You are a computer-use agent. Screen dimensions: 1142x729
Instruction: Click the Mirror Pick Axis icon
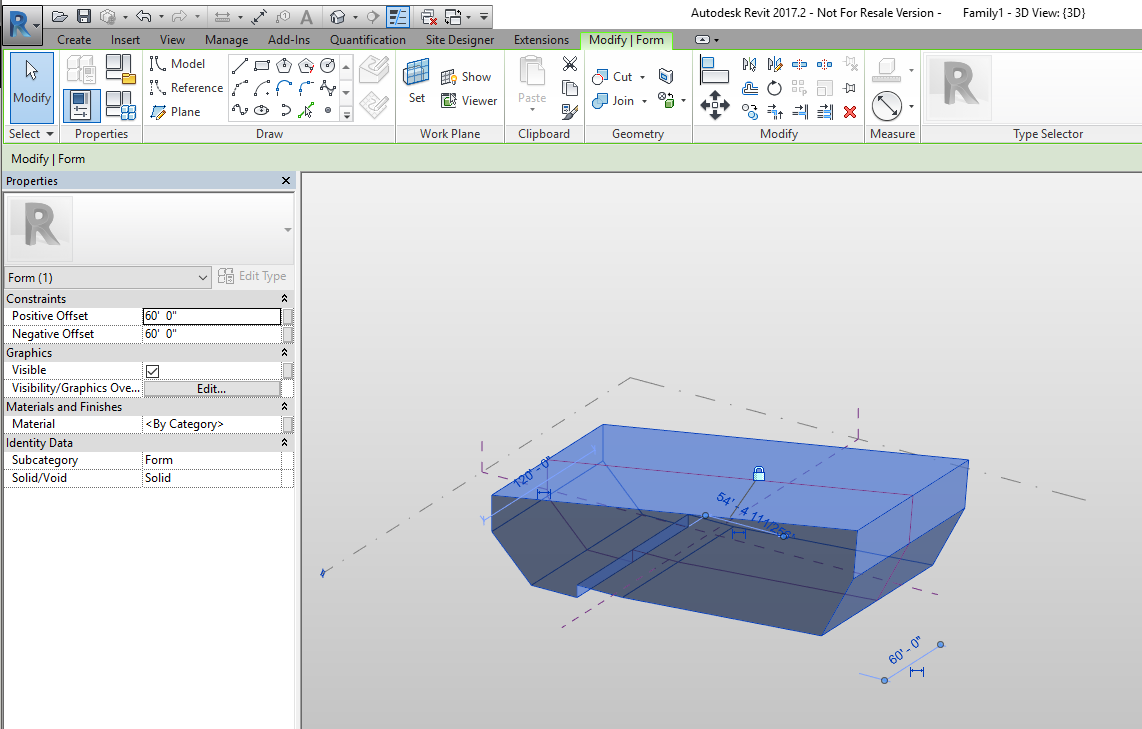coord(749,65)
